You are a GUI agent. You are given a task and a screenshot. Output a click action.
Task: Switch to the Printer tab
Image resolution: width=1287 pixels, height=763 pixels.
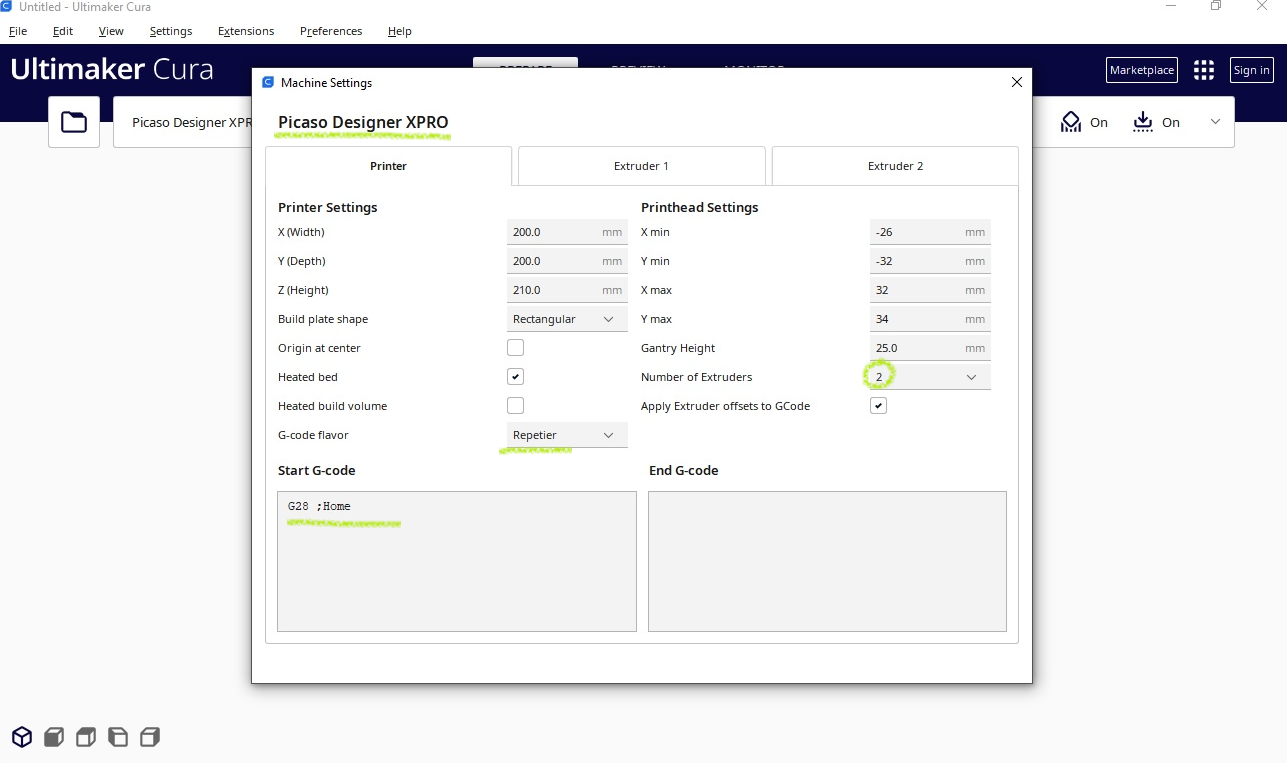tap(389, 166)
